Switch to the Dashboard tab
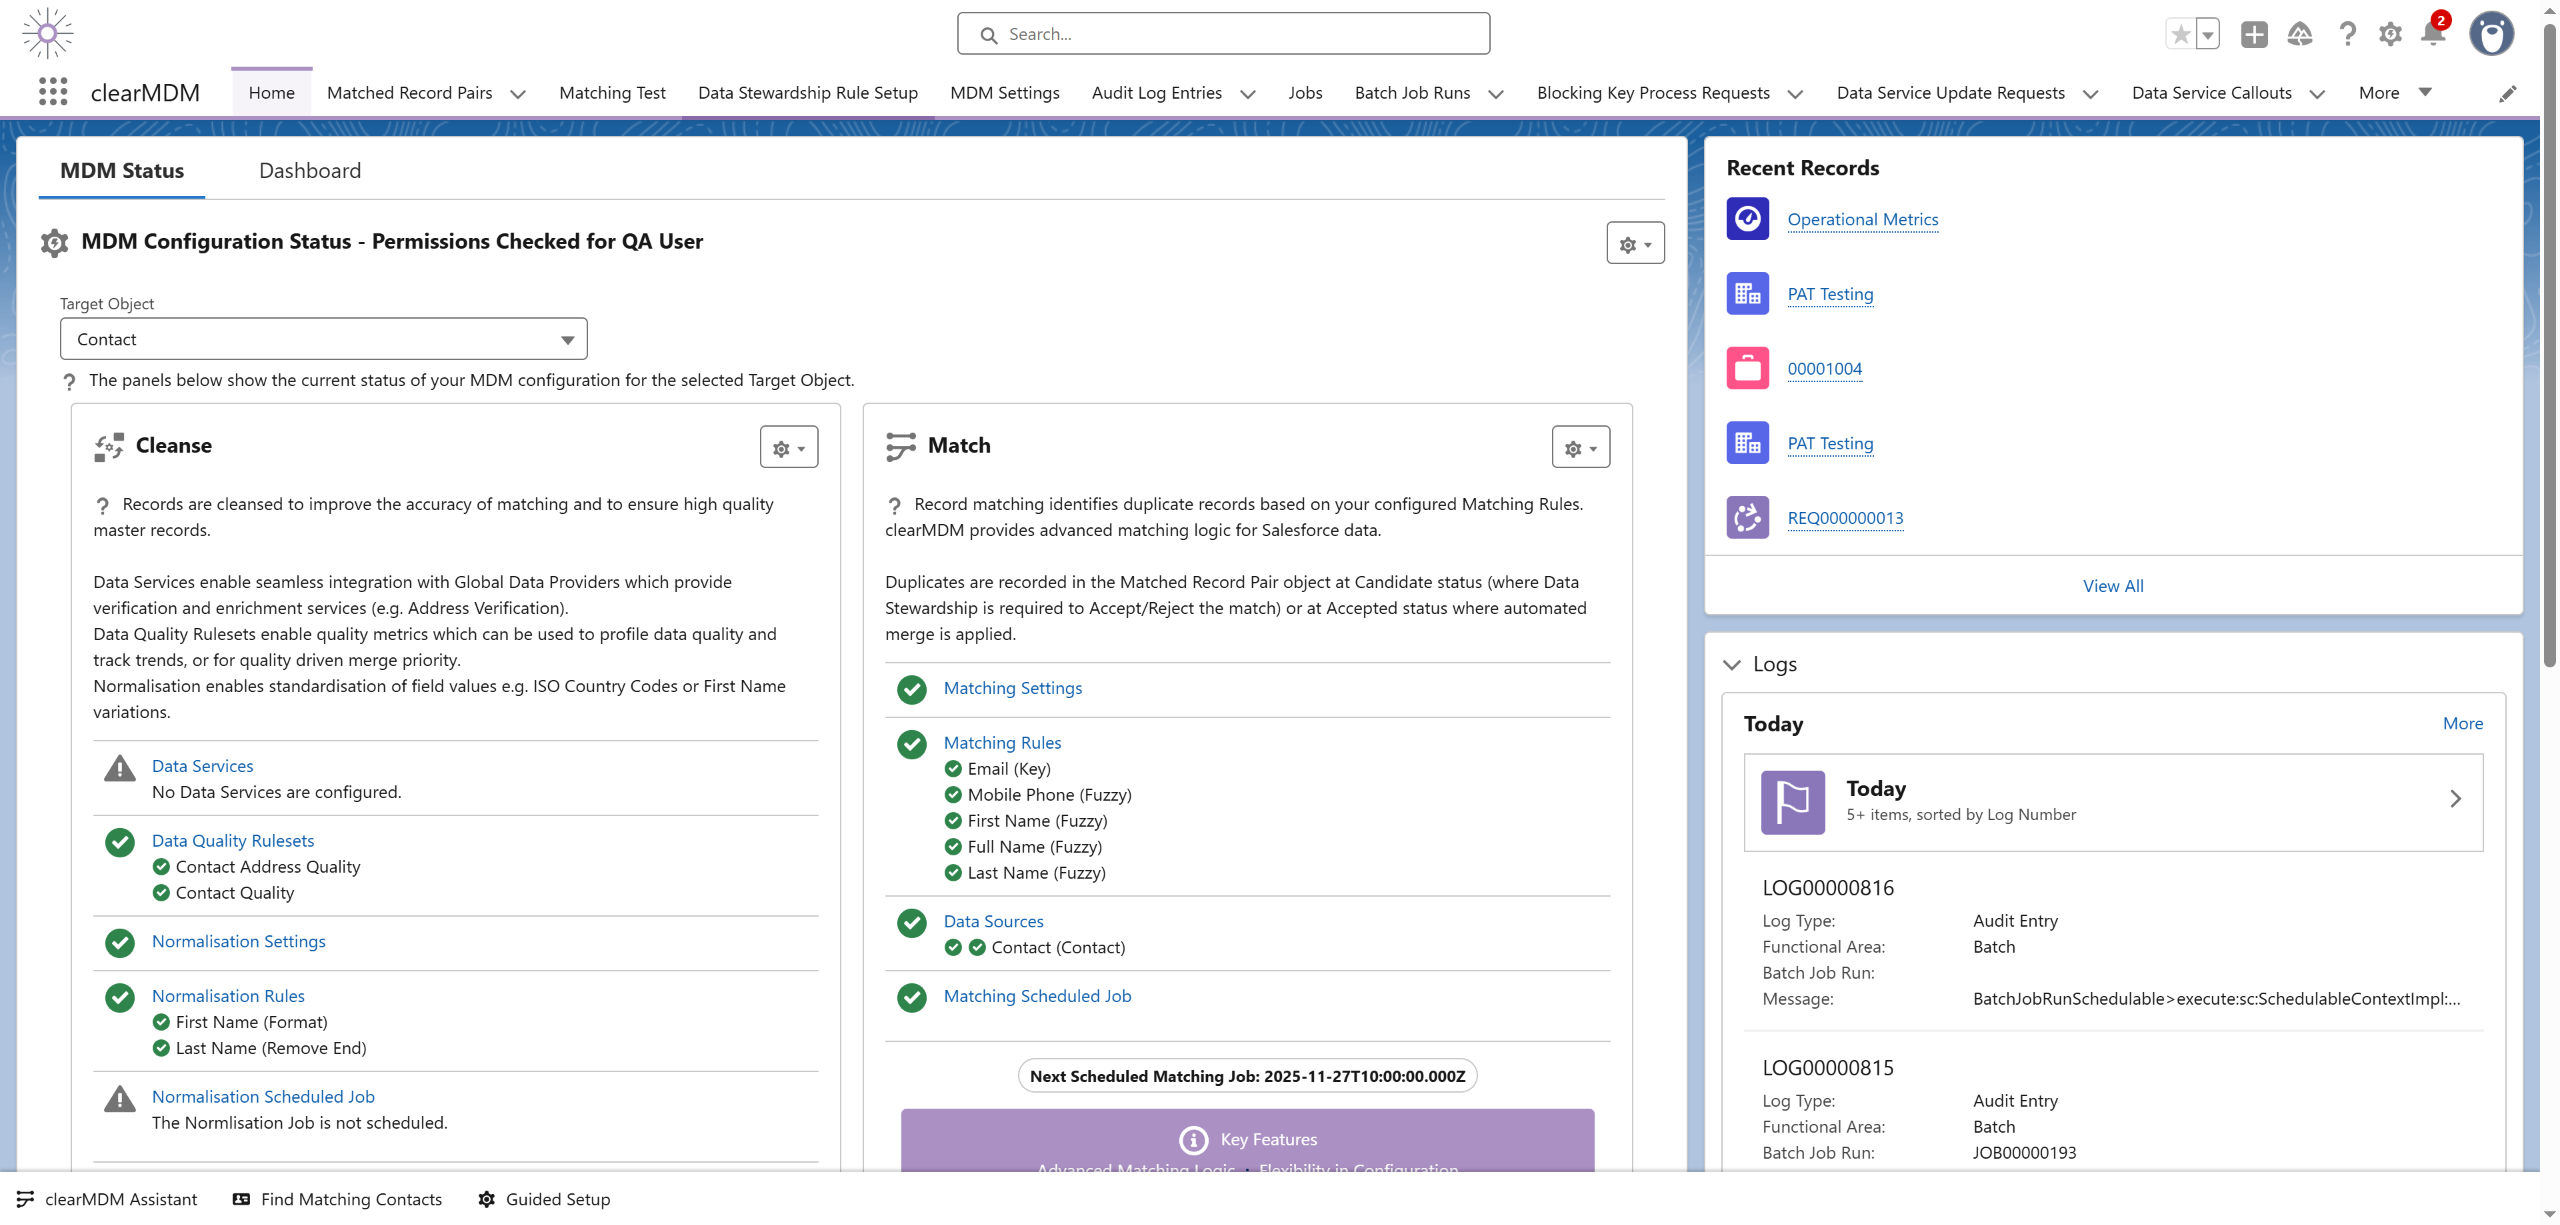 310,170
